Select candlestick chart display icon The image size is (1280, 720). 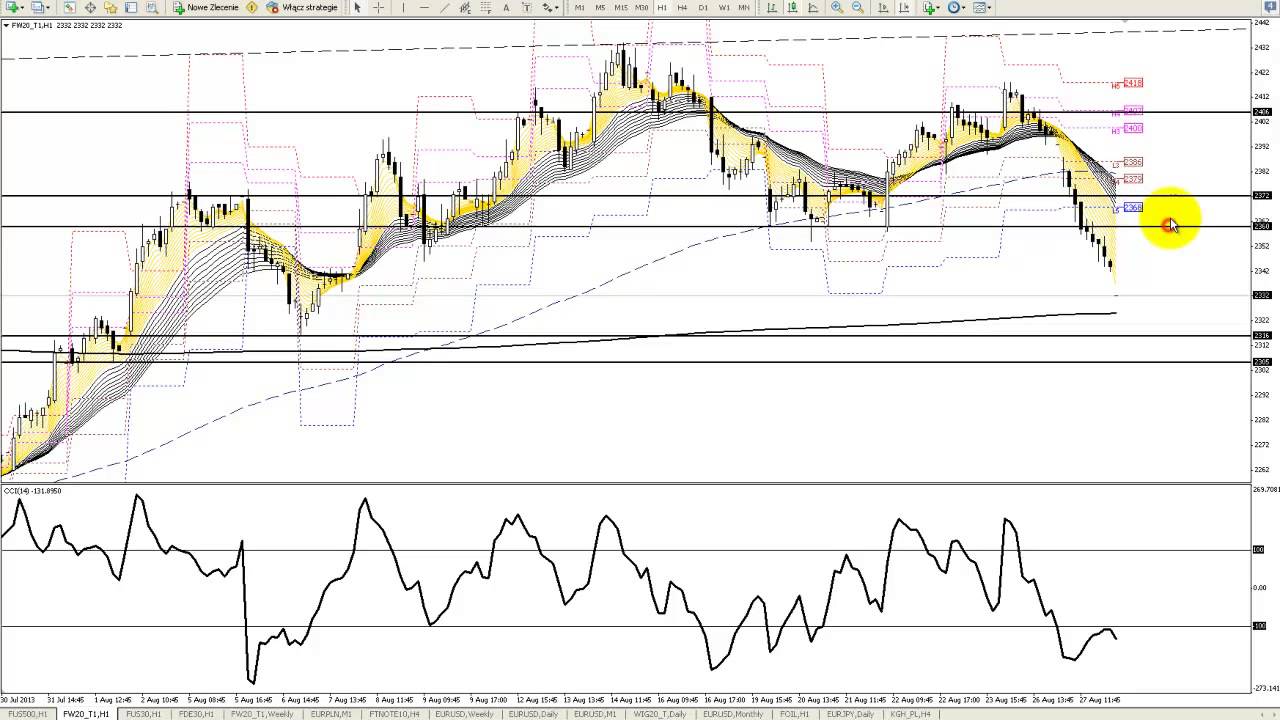[792, 7]
